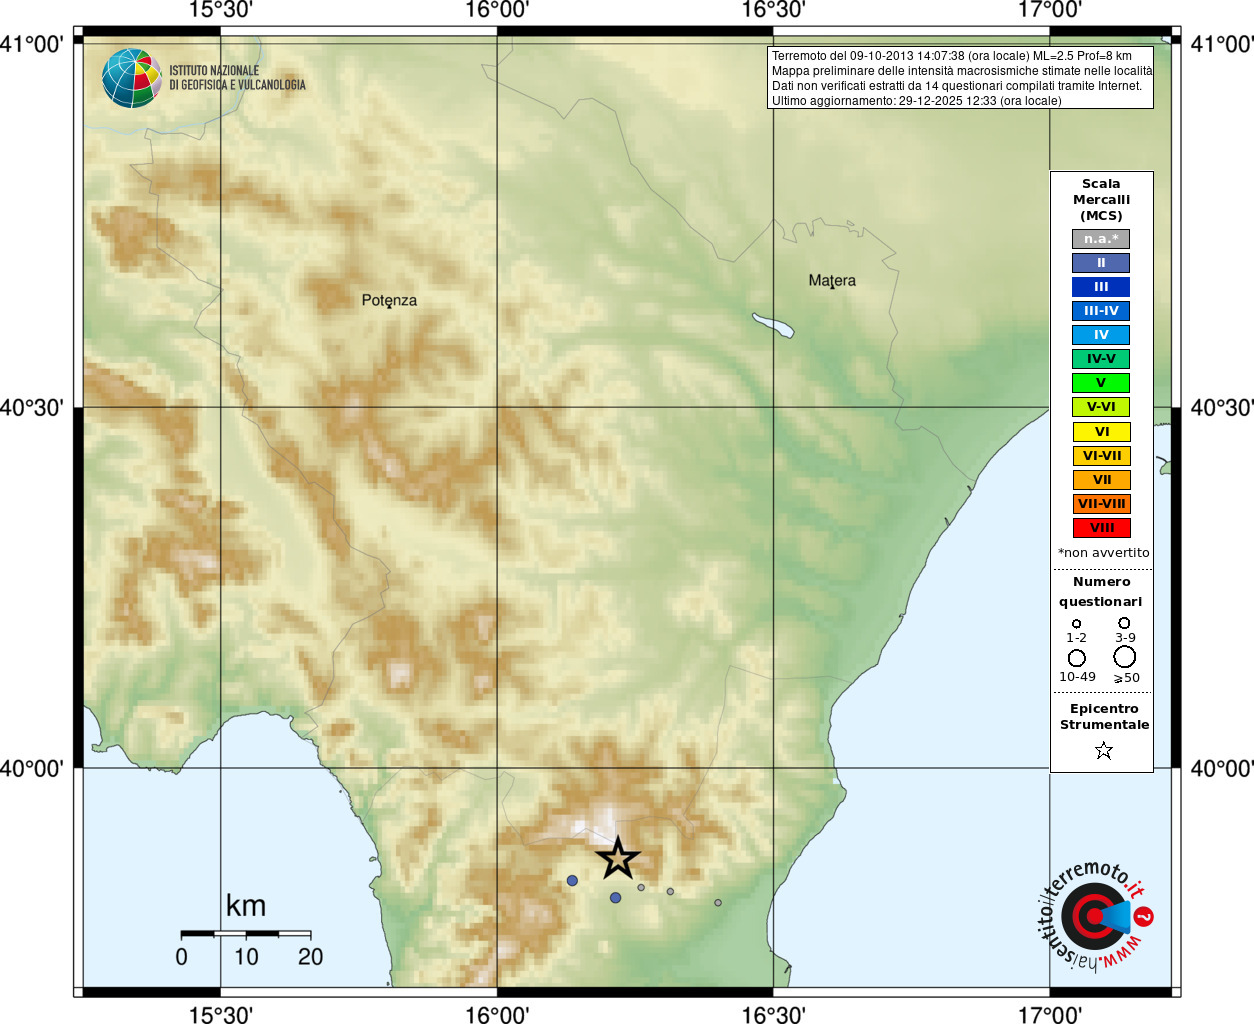Select the n.a. gray legend swatch
This screenshot has width=1254, height=1024.
(x=1101, y=239)
